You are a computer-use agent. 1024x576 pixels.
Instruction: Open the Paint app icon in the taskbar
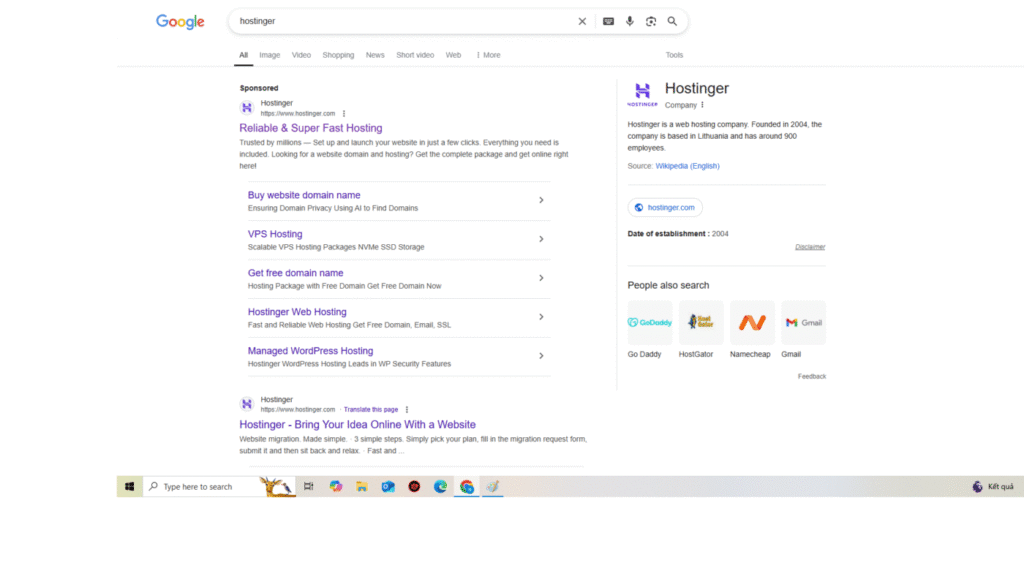coord(492,487)
